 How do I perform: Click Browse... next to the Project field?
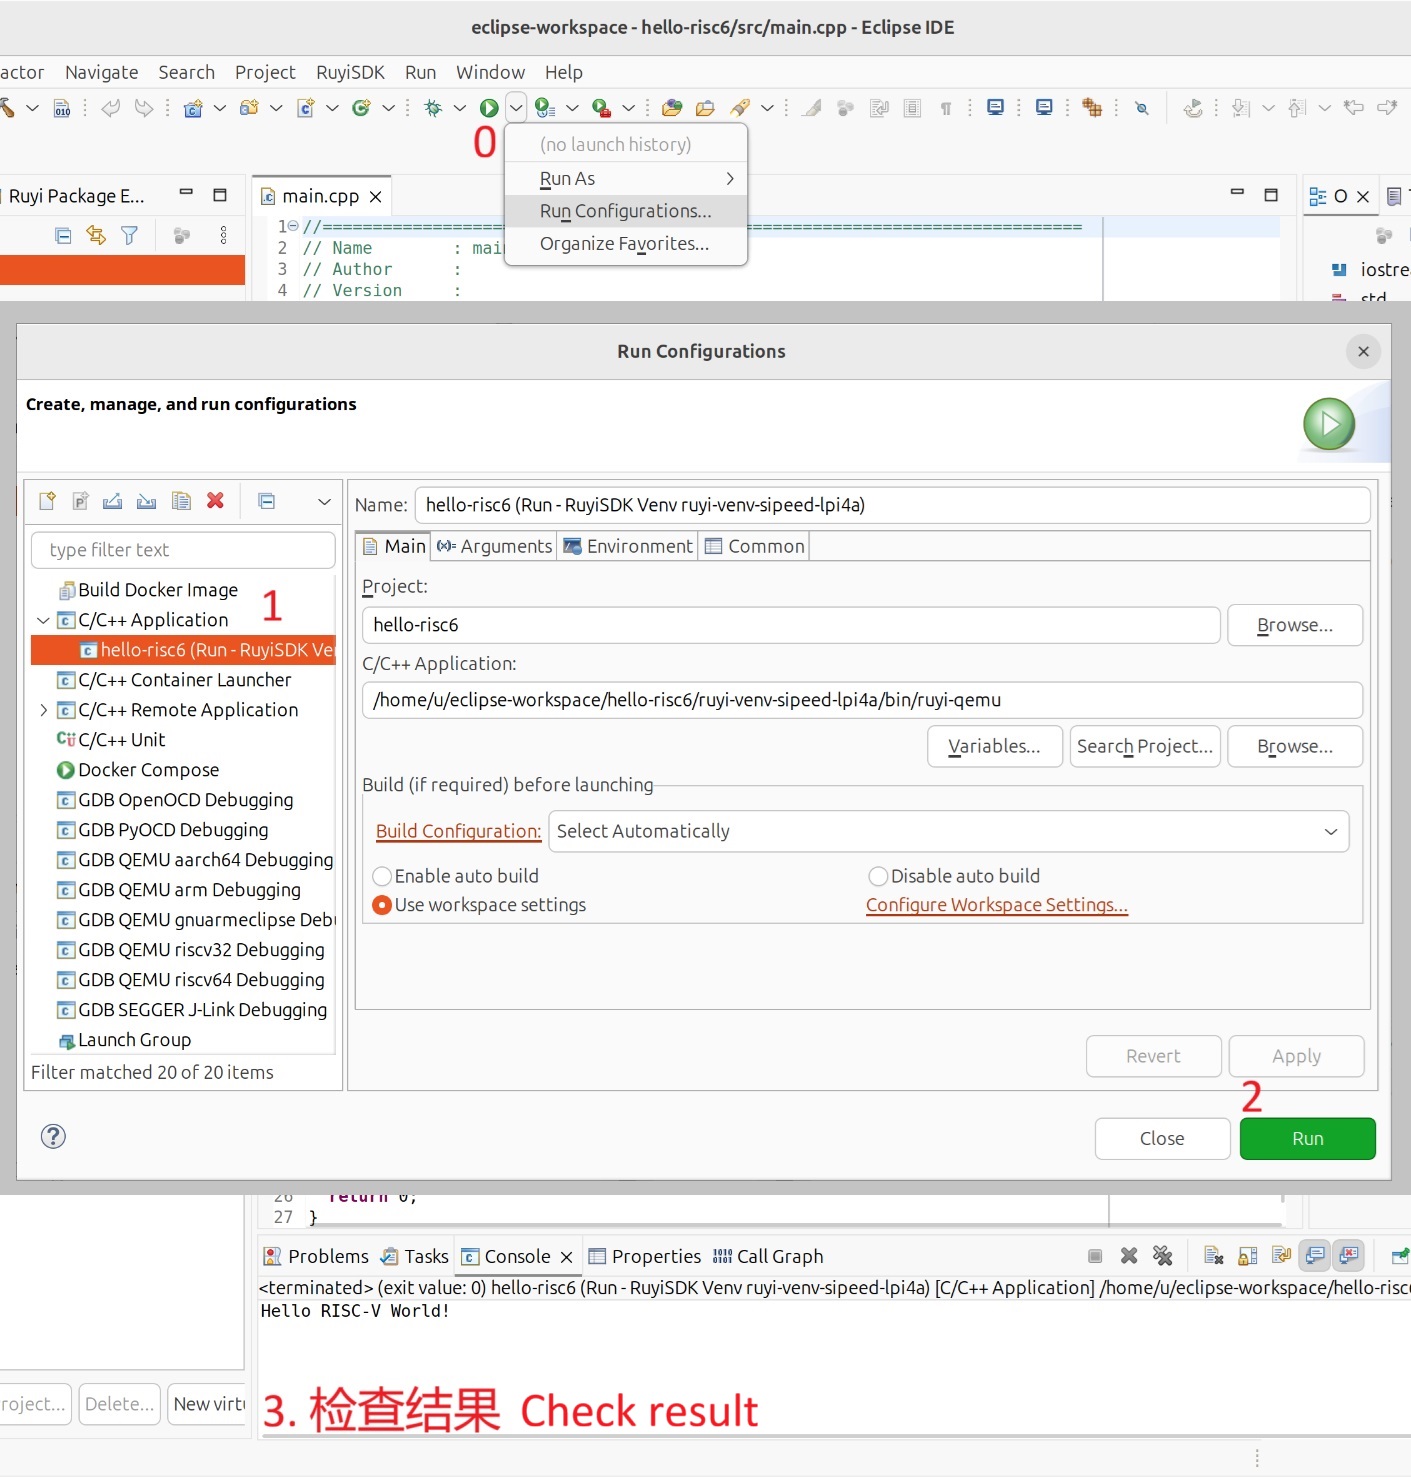pos(1294,625)
